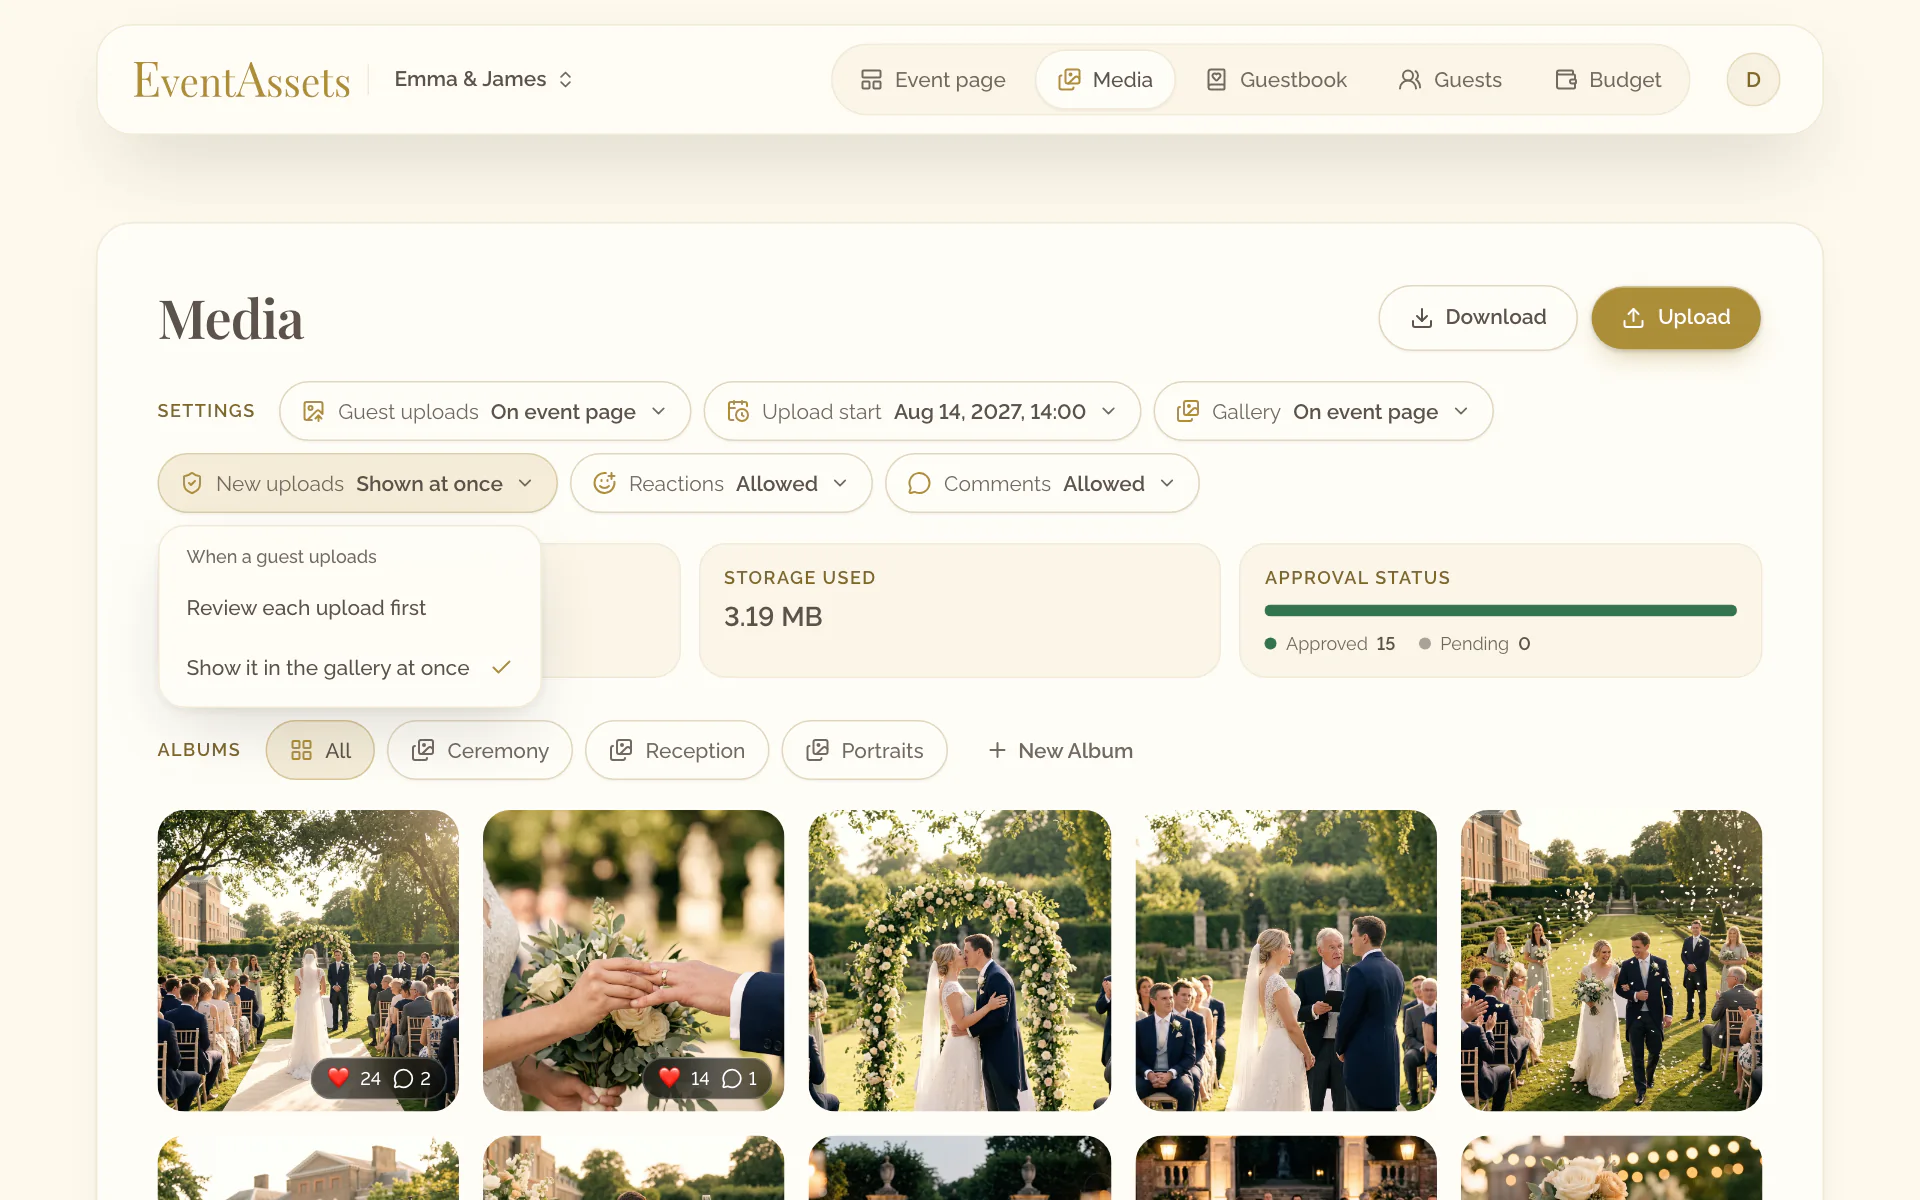Click the Upload start calendar icon

pyautogui.click(x=738, y=412)
